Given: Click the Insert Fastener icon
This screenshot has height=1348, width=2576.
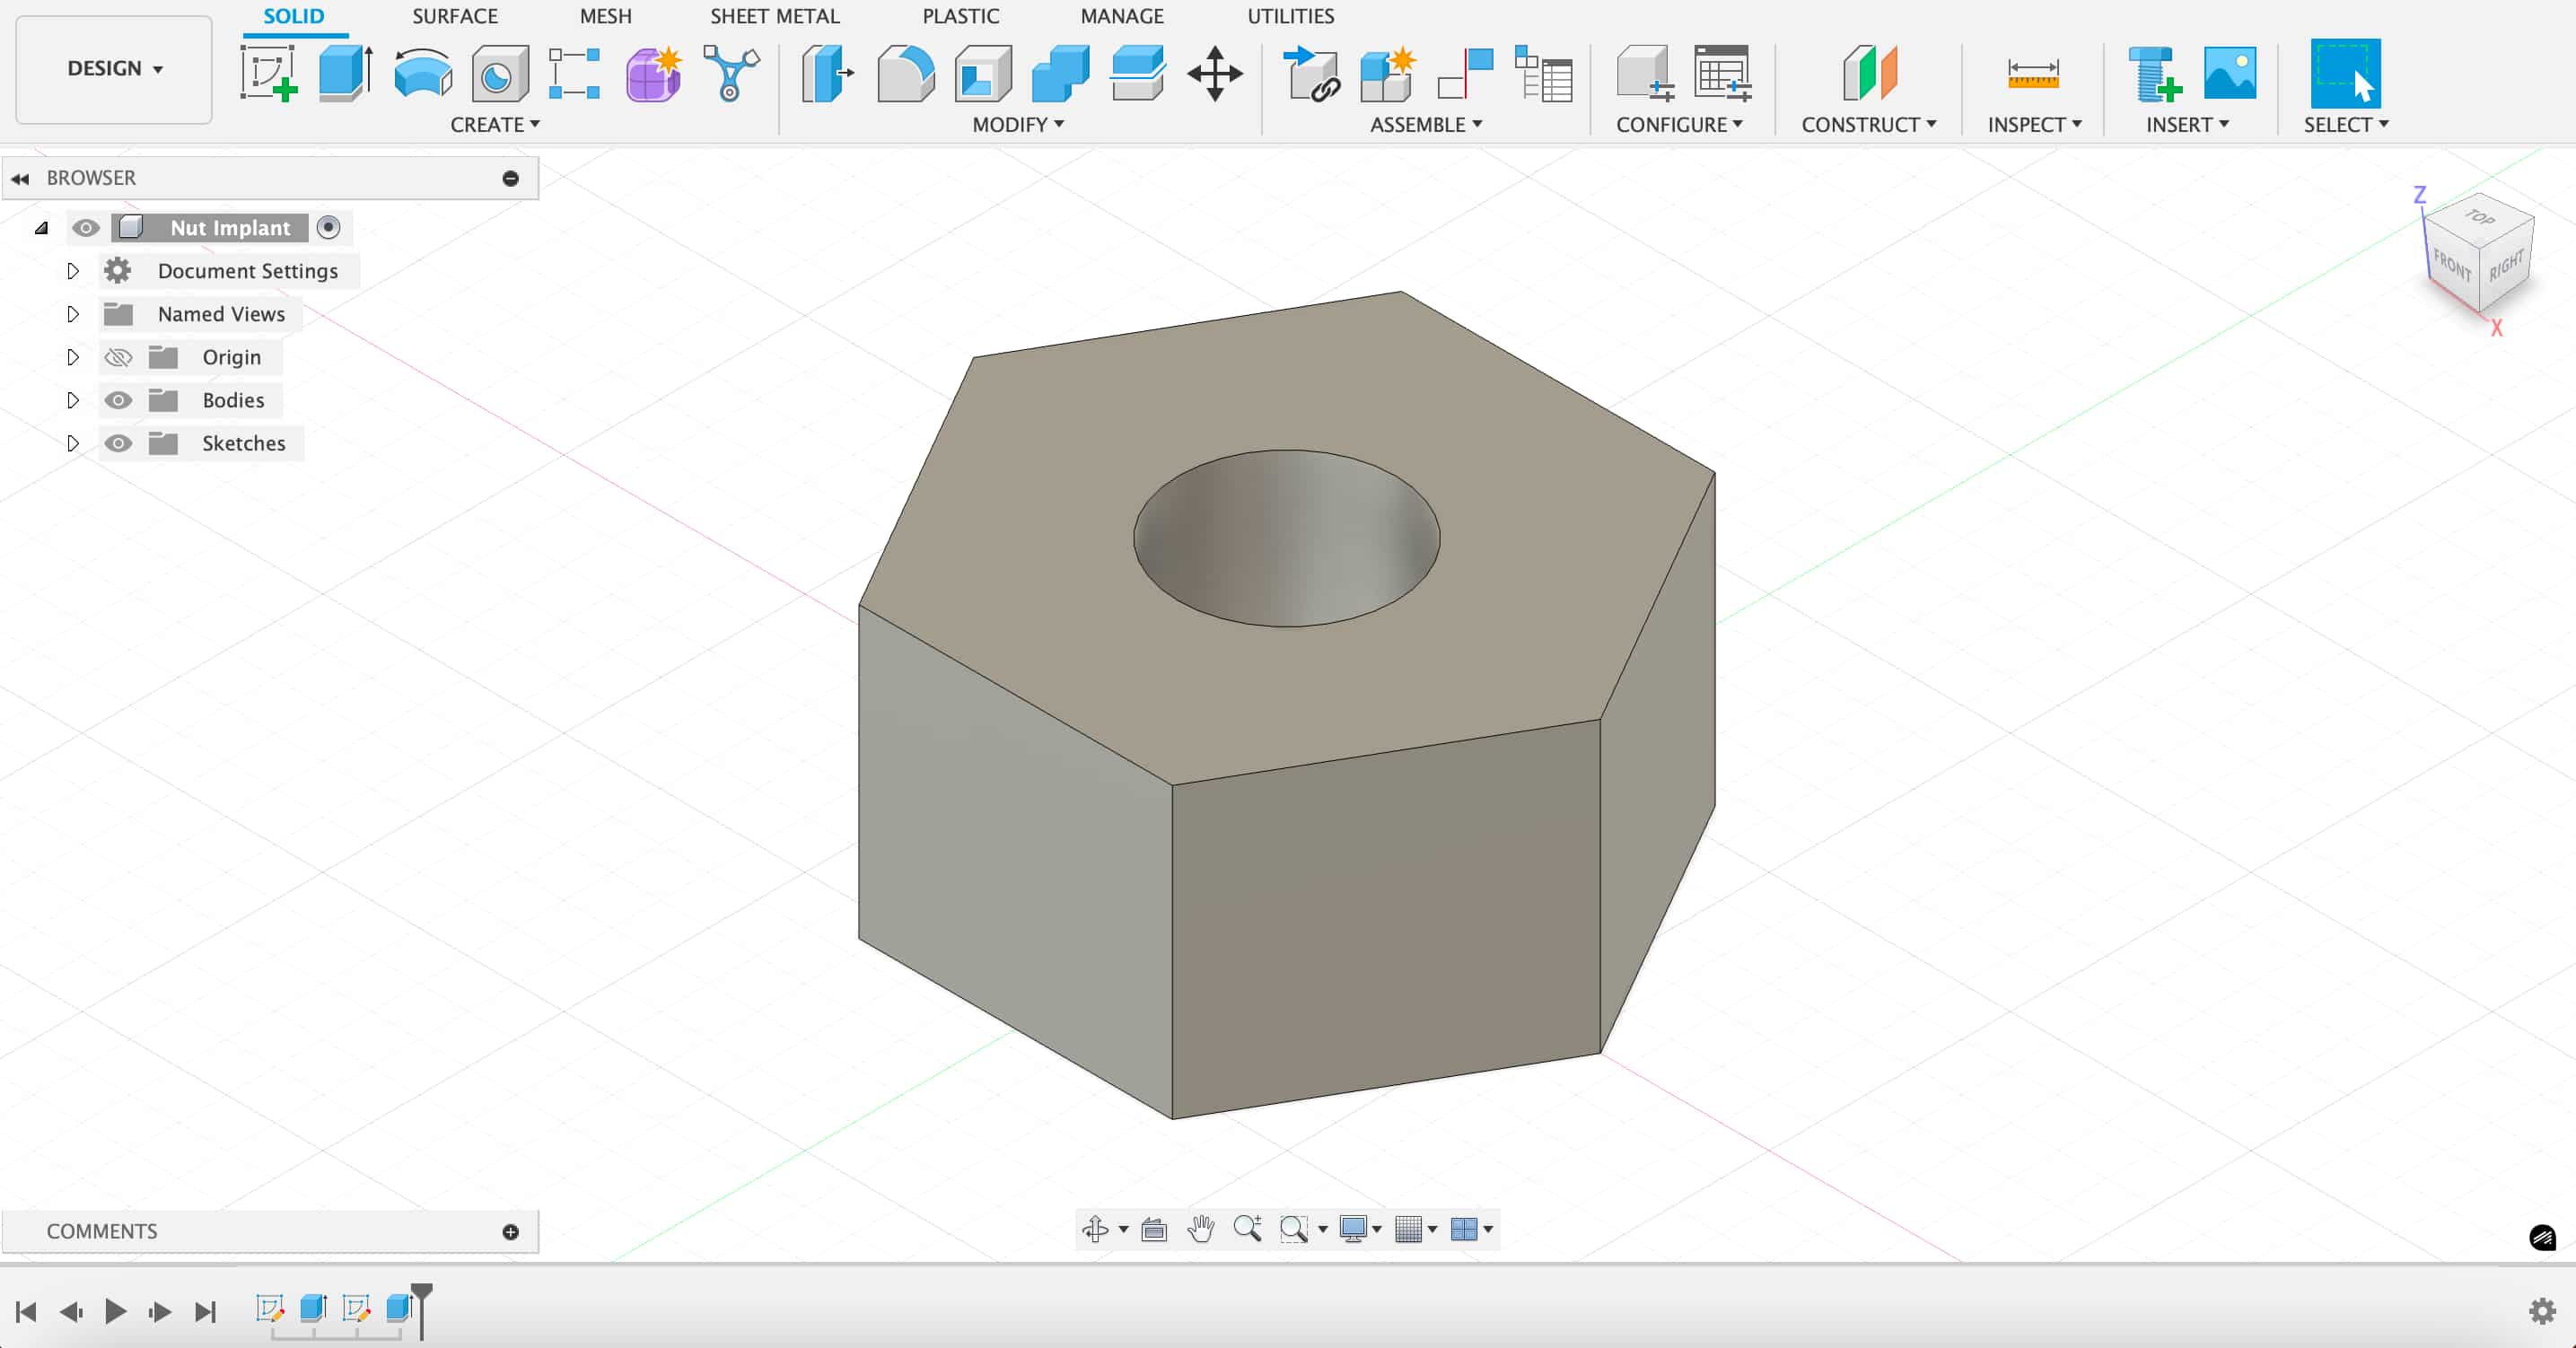Looking at the screenshot, I should 2153,73.
